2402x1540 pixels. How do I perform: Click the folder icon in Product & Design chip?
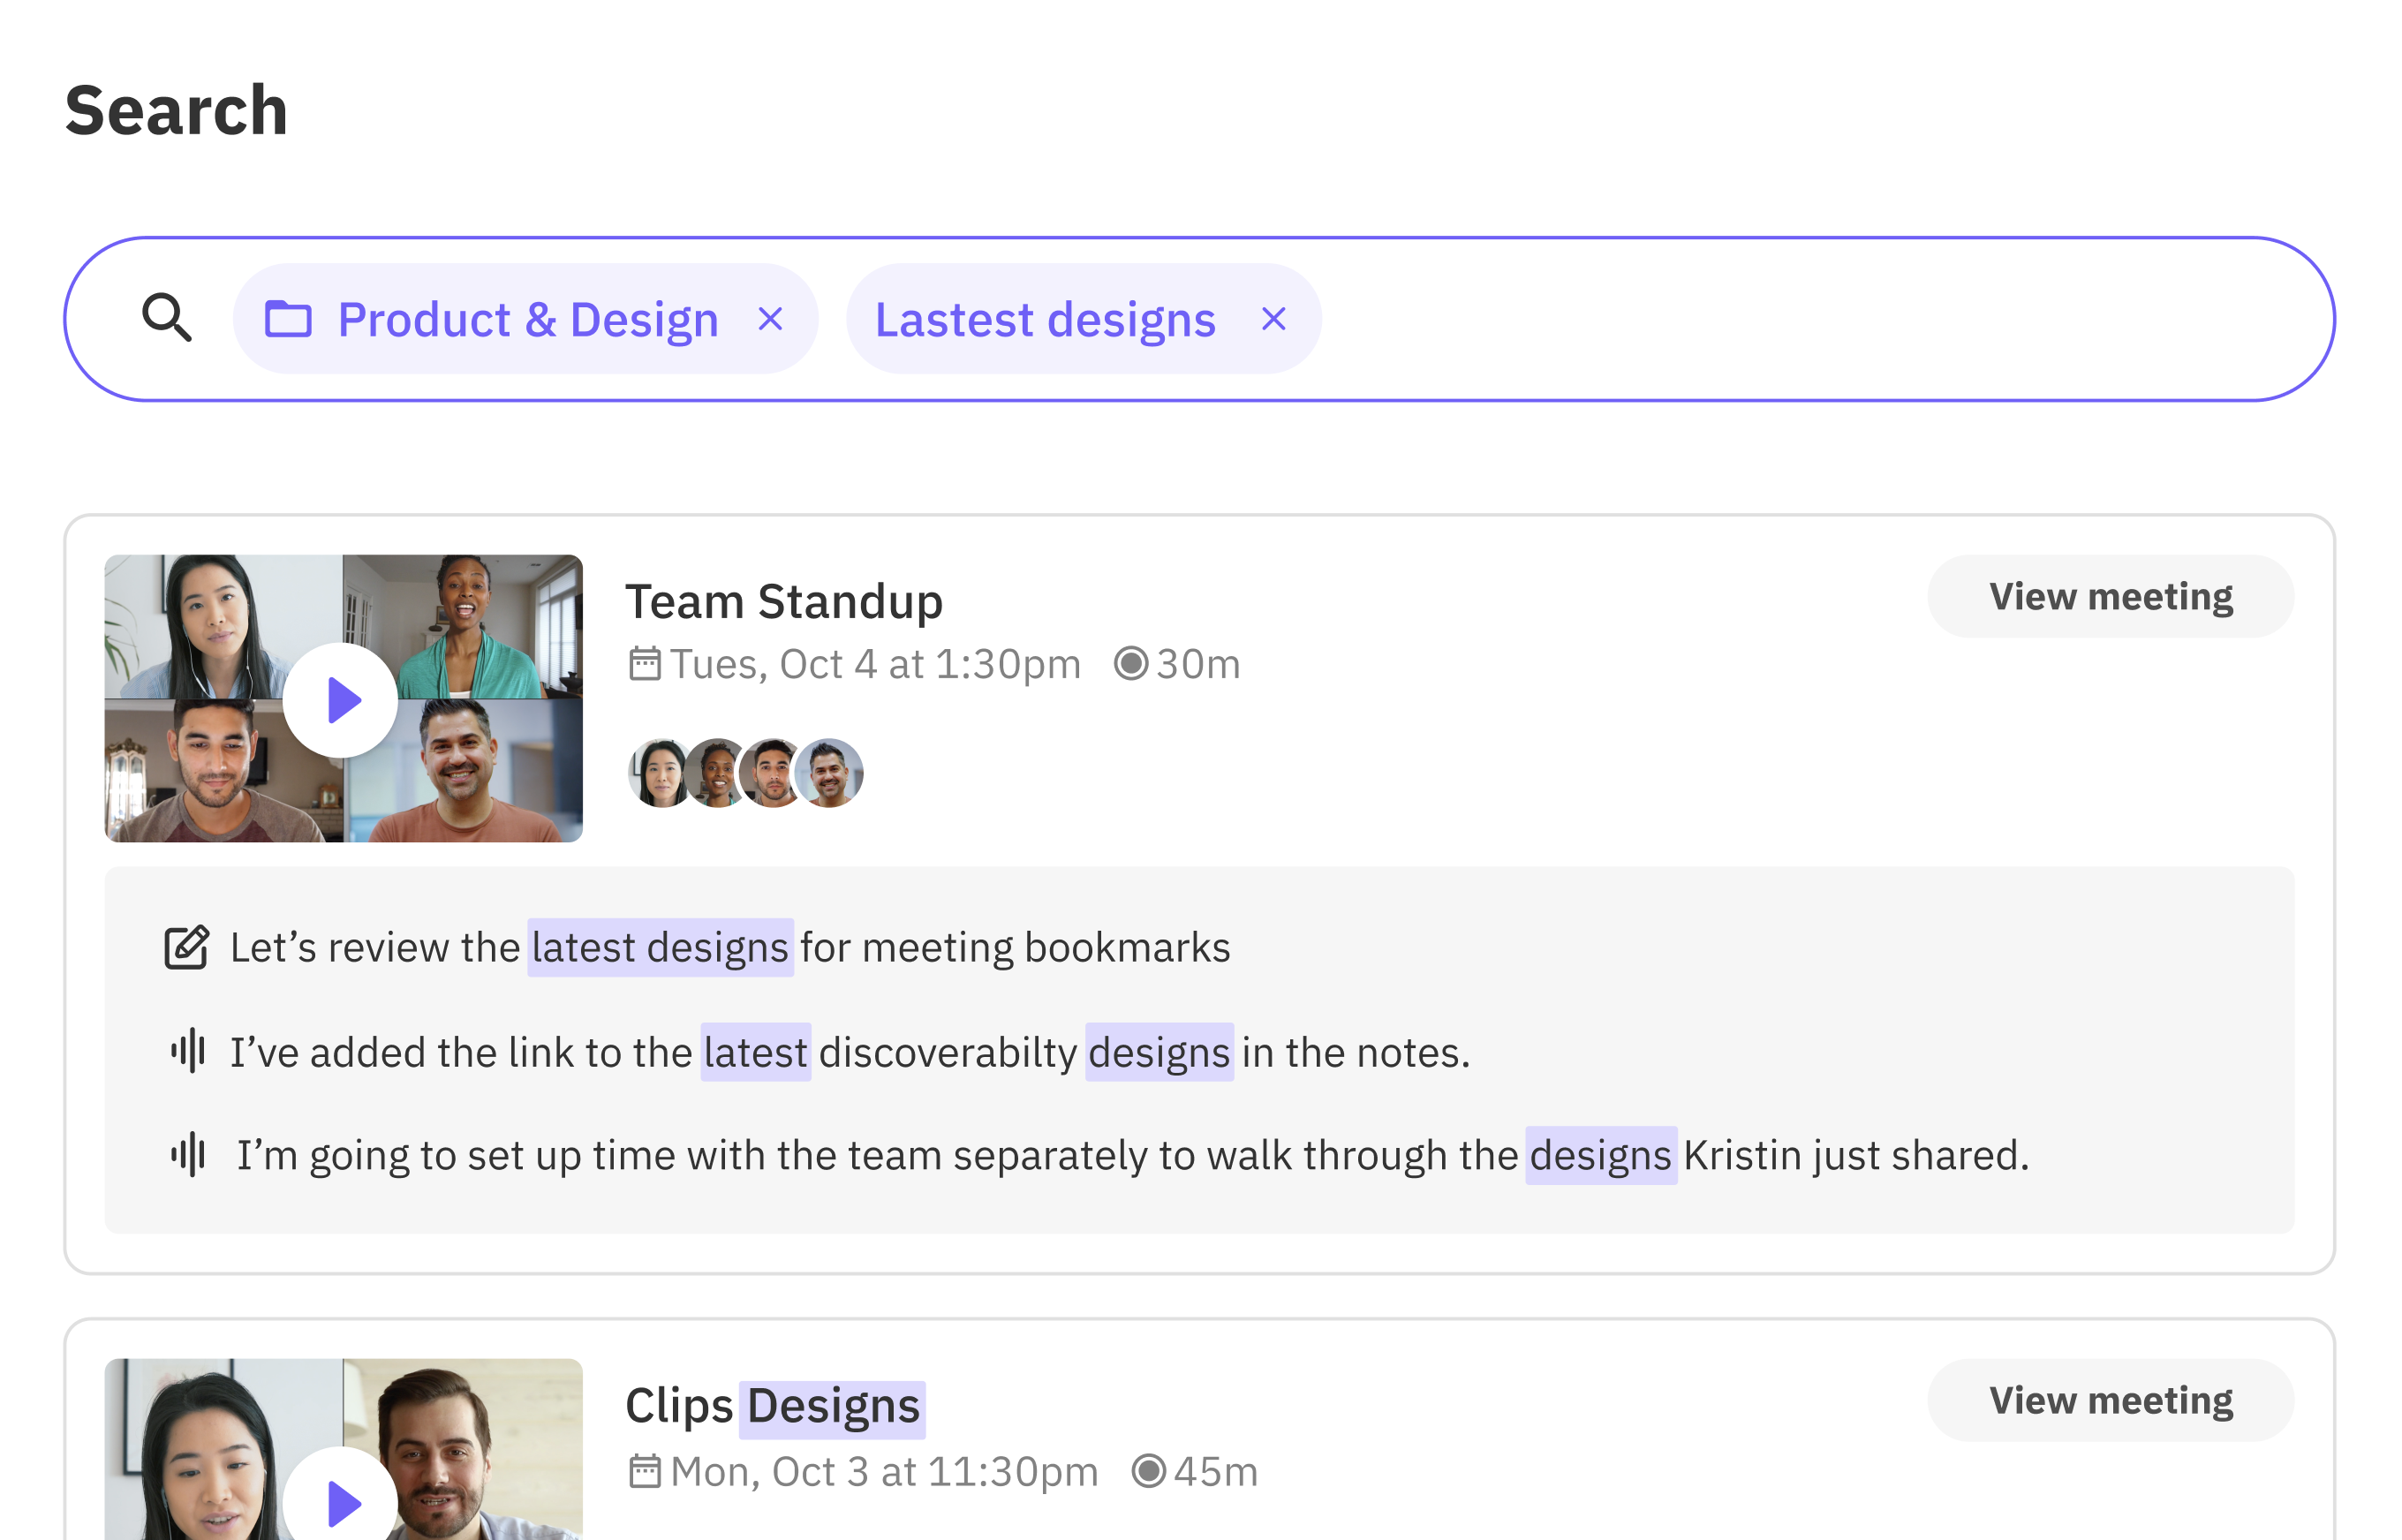pyautogui.click(x=288, y=319)
